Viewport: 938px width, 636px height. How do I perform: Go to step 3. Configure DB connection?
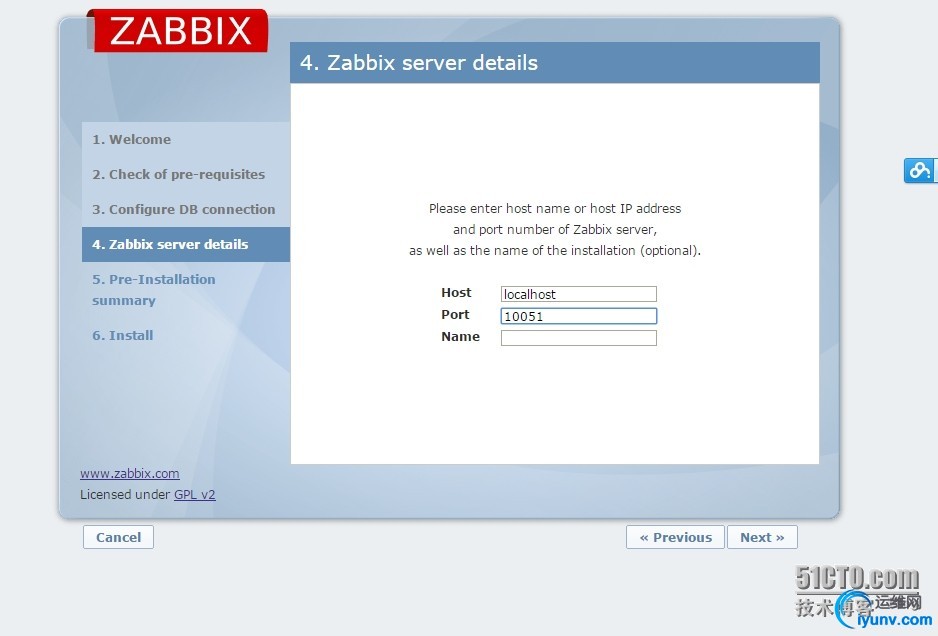coord(184,209)
